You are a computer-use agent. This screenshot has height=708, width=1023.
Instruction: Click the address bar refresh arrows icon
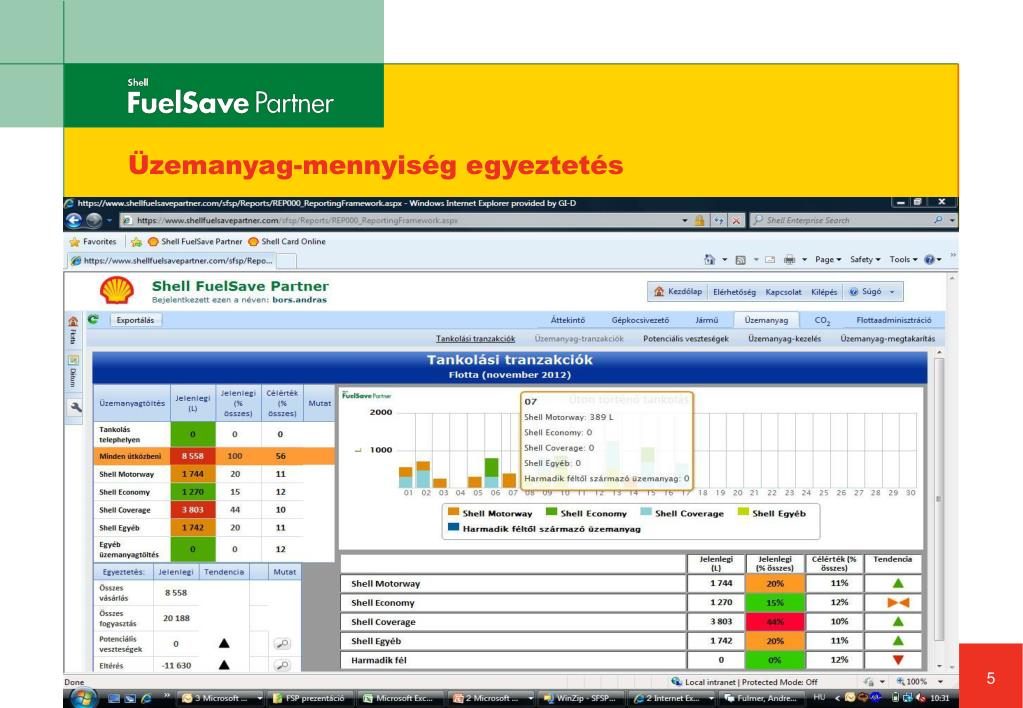718,221
